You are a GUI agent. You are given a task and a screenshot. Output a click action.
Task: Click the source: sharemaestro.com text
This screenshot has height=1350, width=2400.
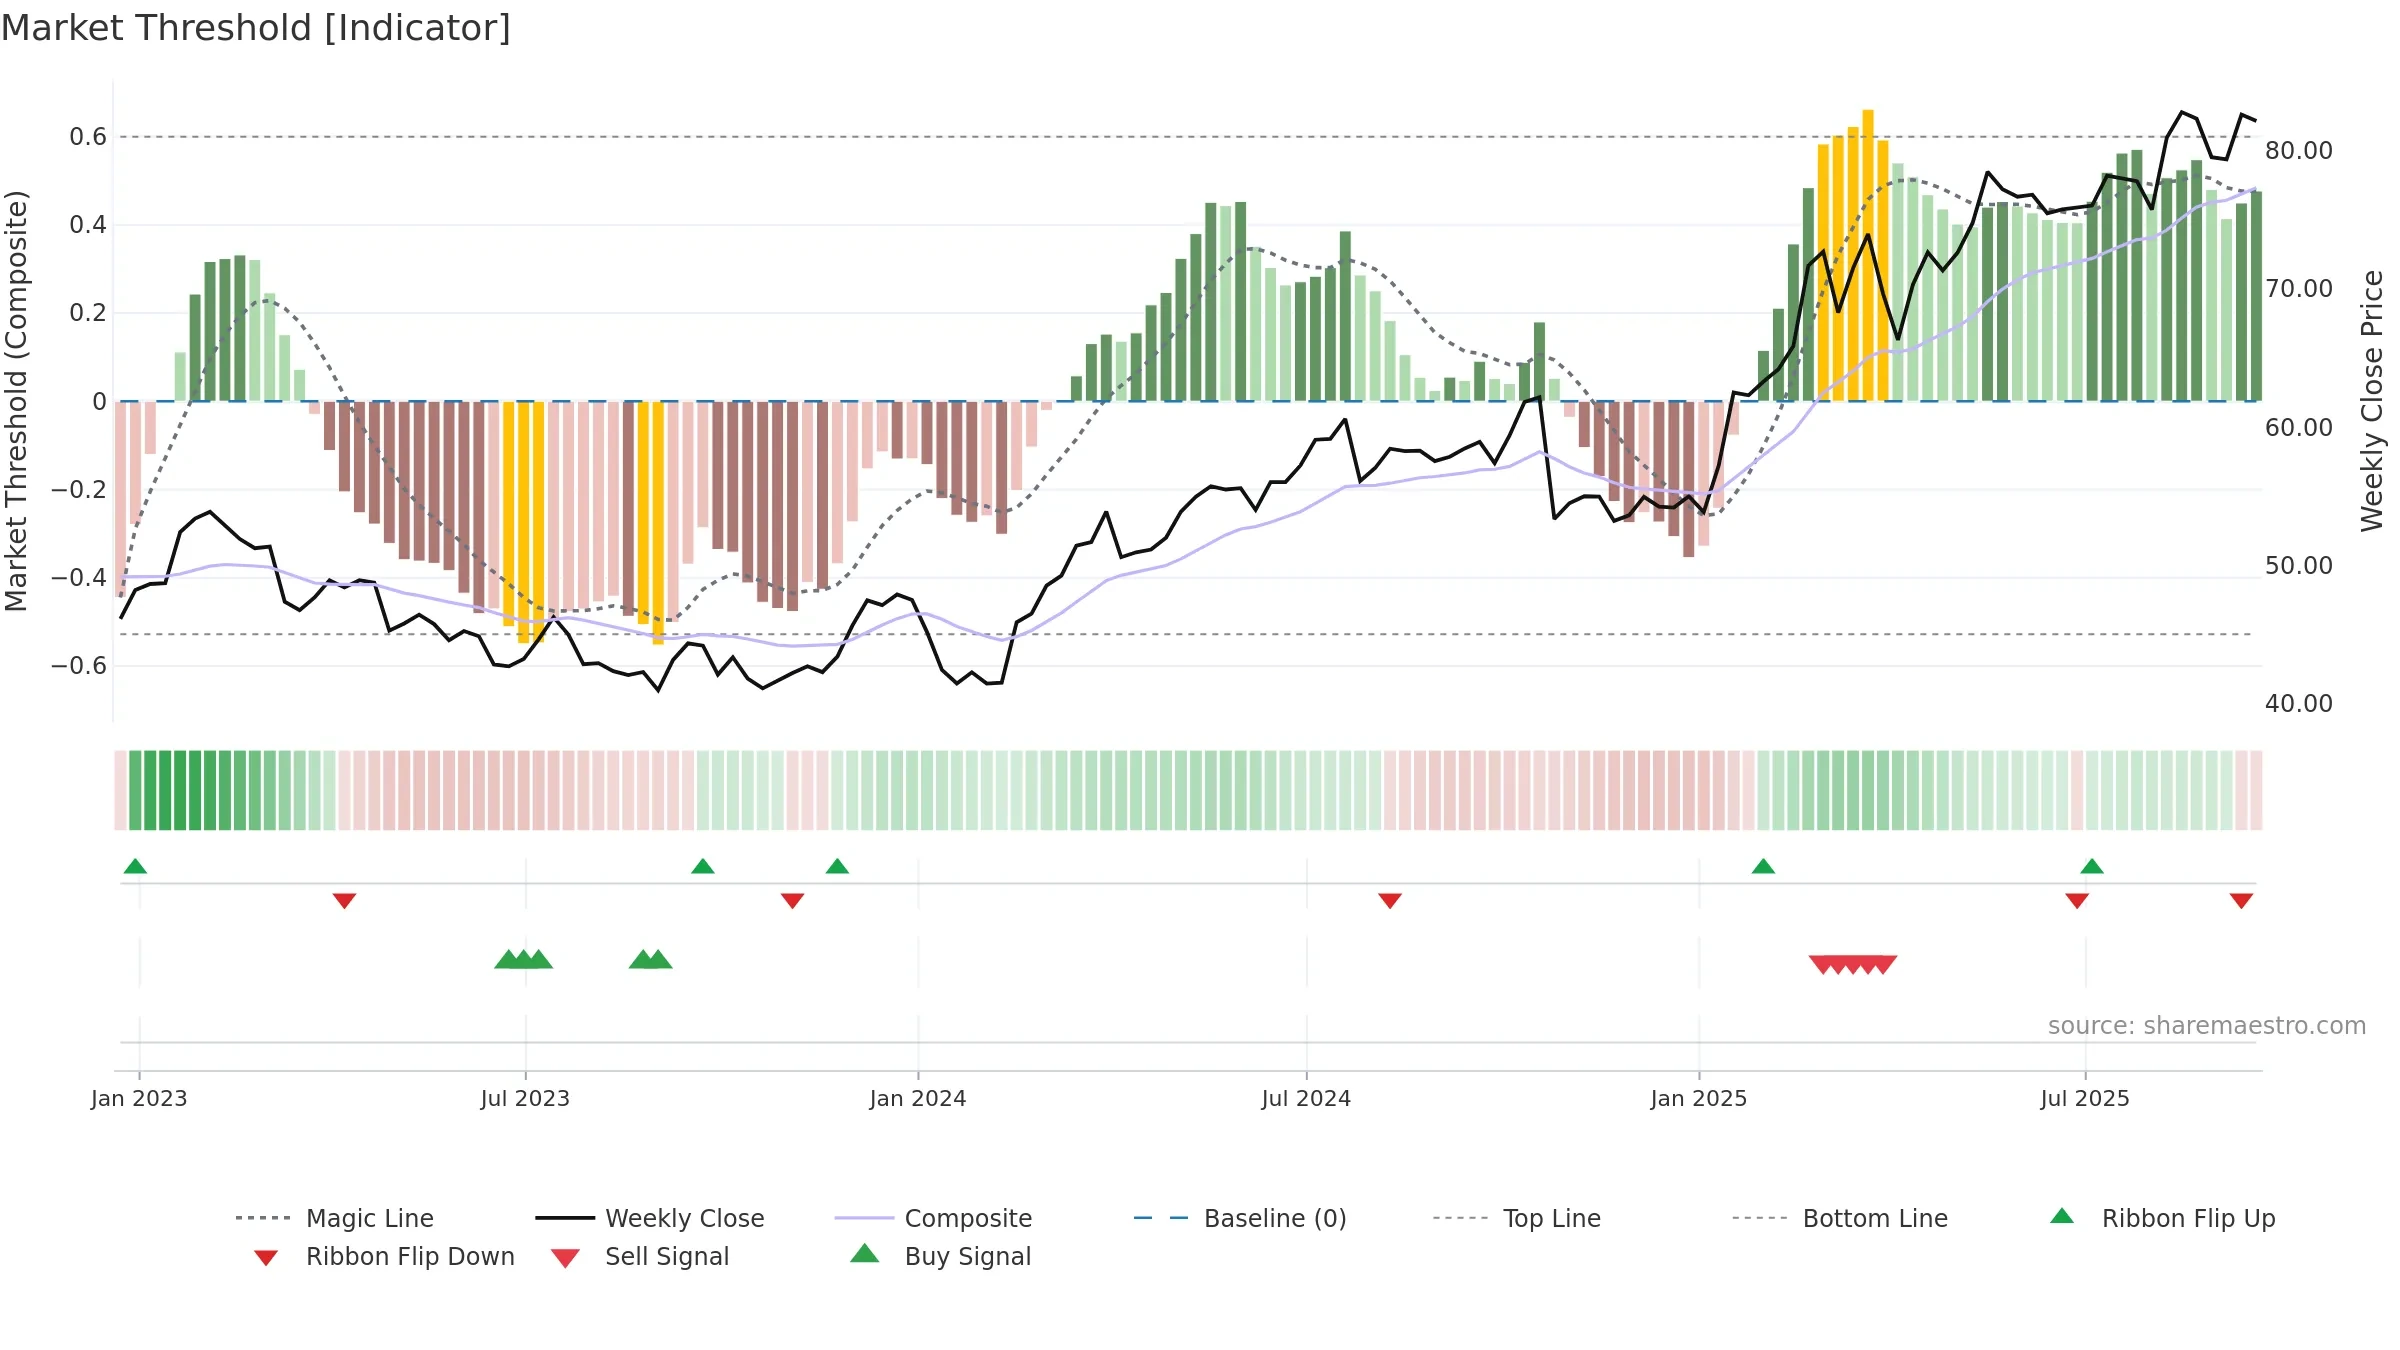2207,1026
